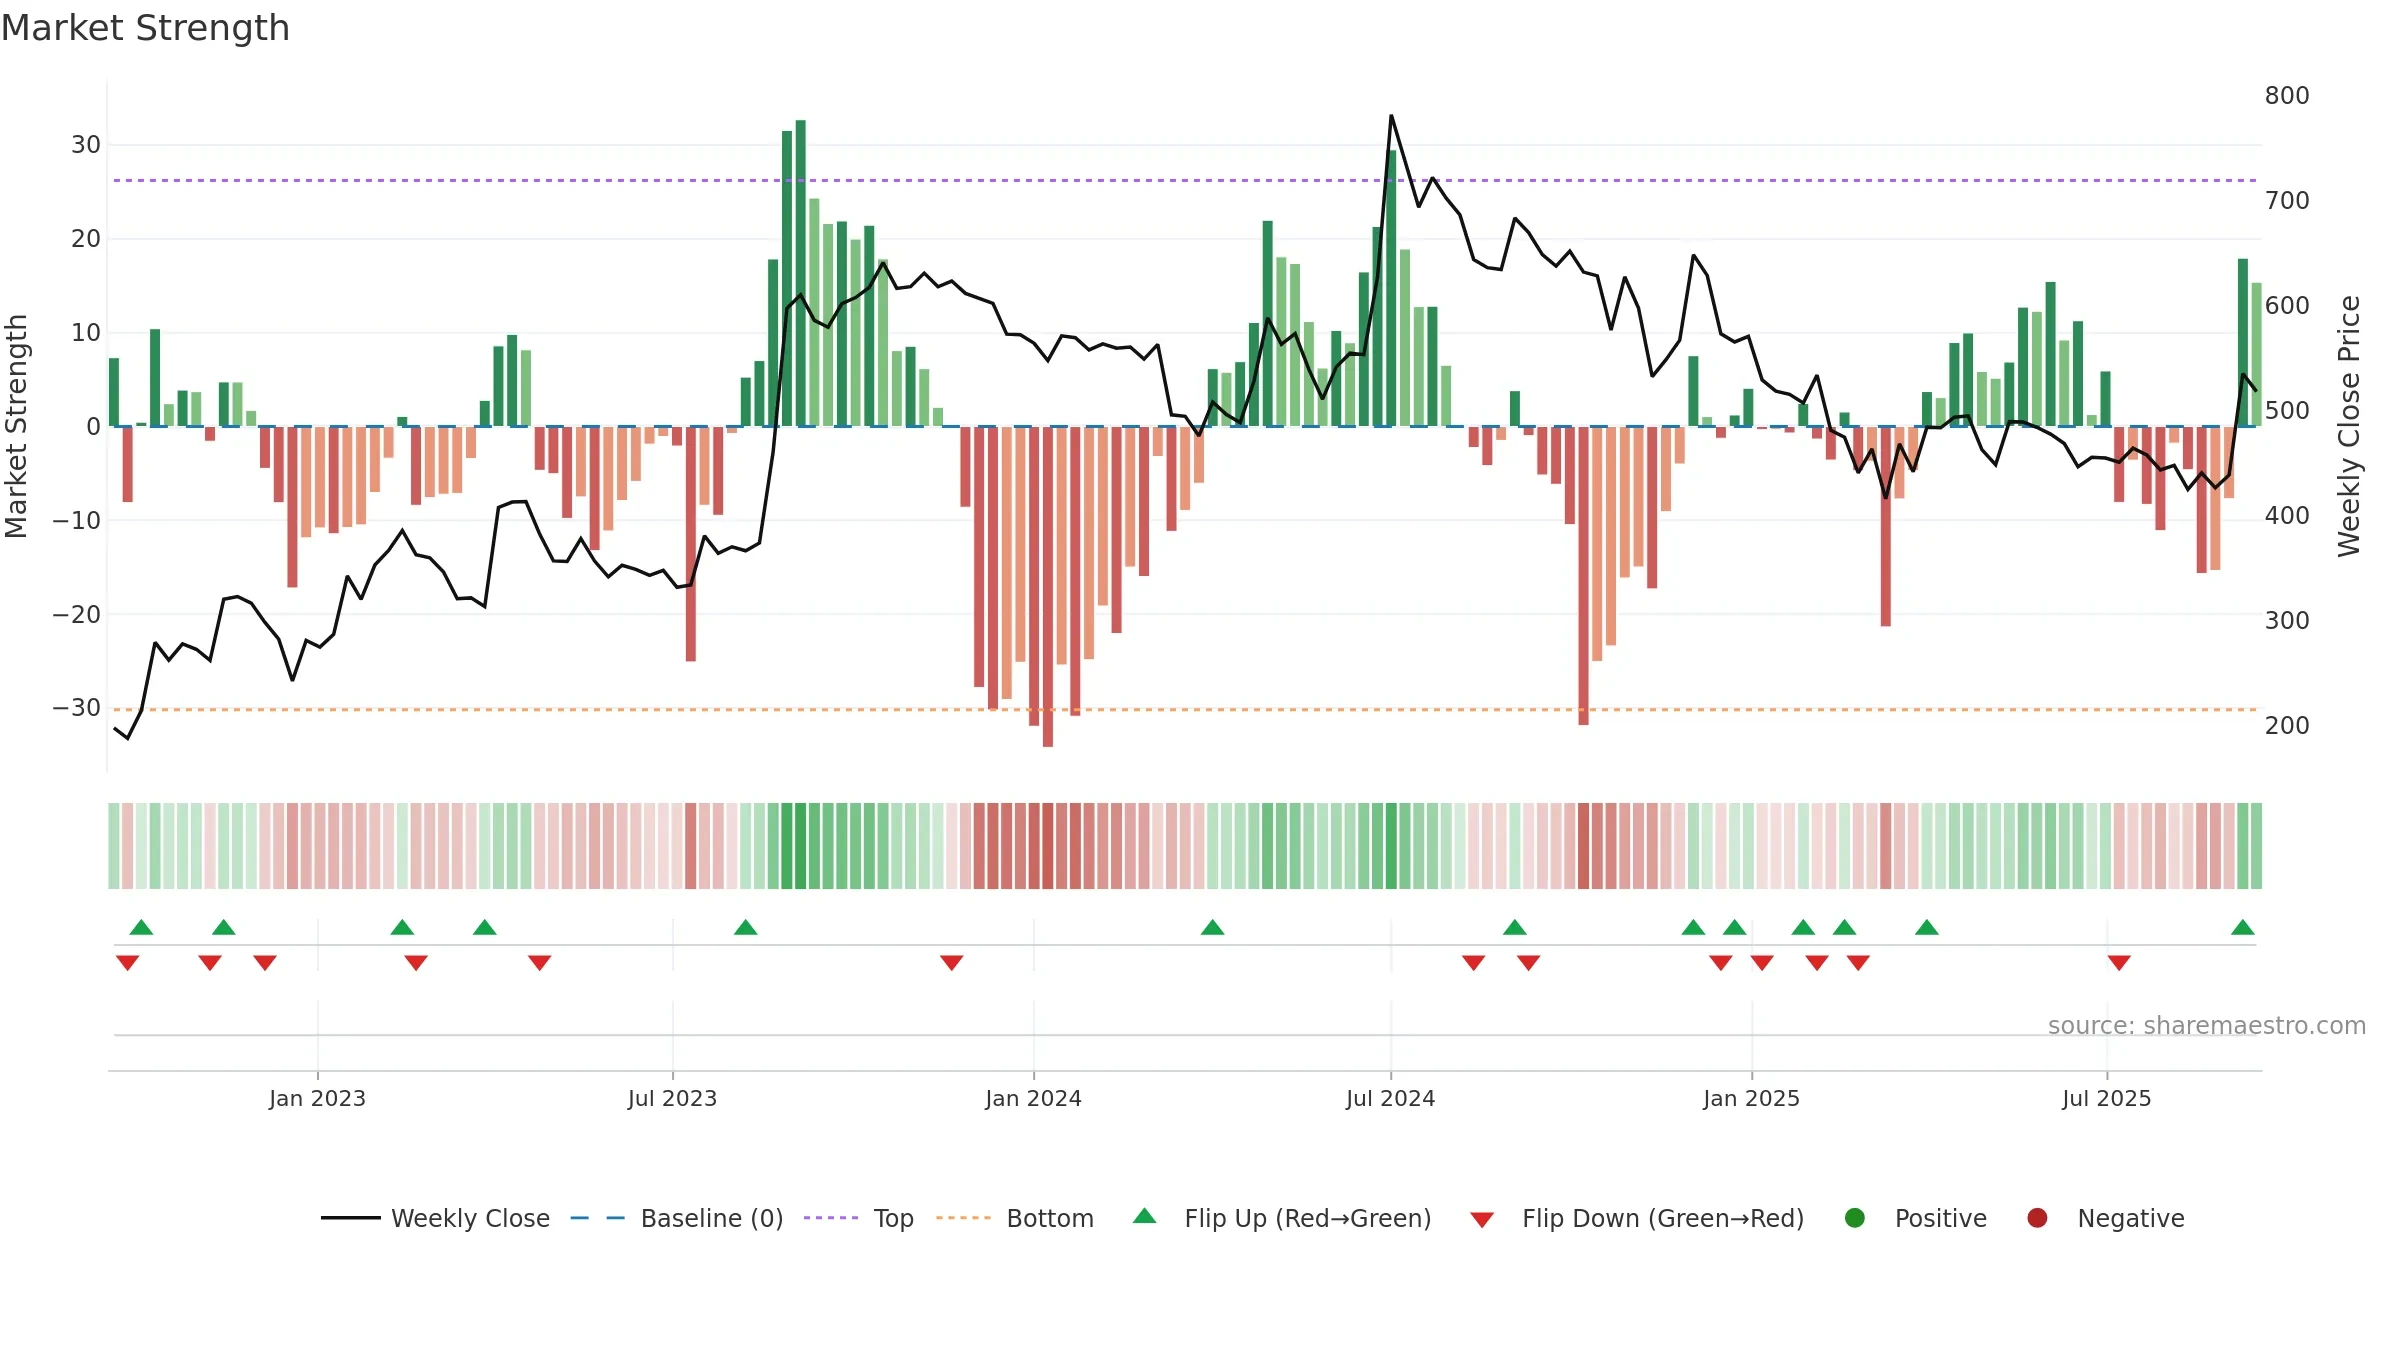
Task: Click the red flip-down triangle just before Jan 2024
Action: click(x=952, y=963)
